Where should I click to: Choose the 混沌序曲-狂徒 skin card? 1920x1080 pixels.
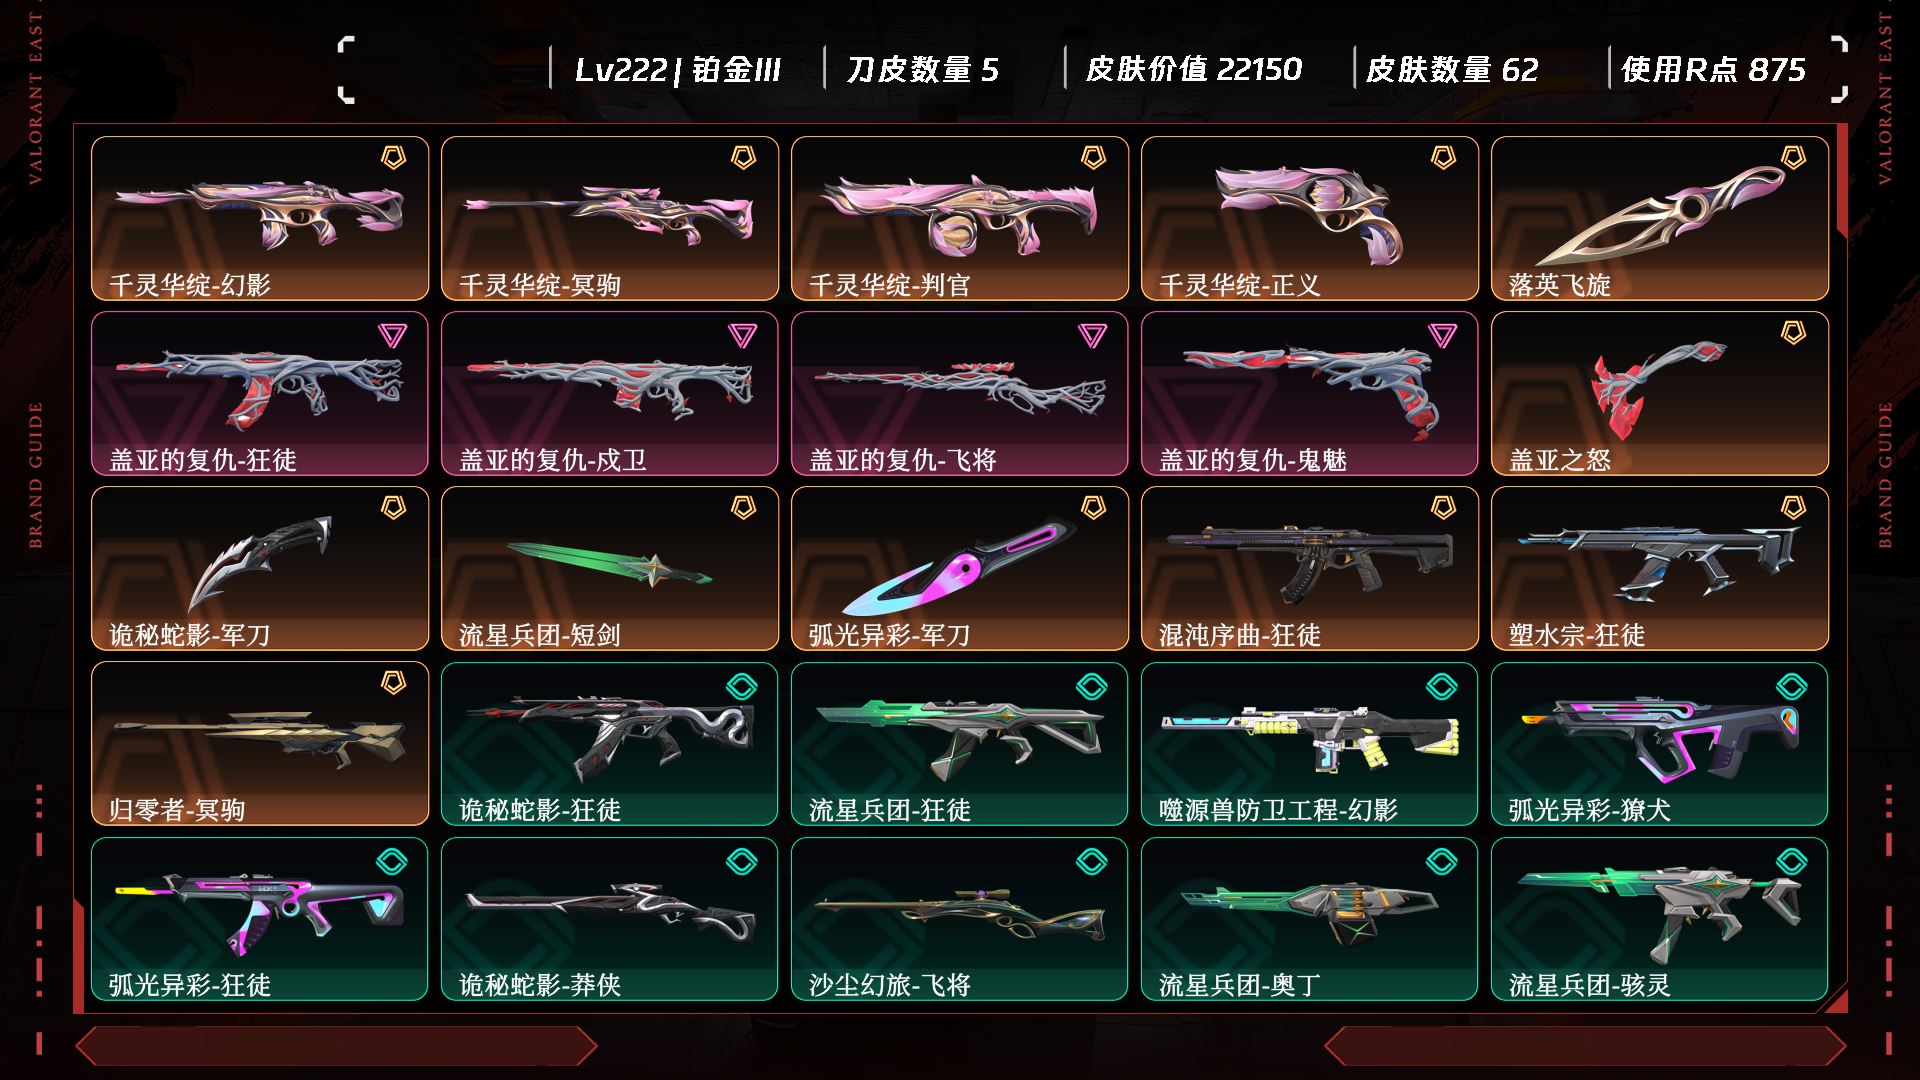(1310, 569)
